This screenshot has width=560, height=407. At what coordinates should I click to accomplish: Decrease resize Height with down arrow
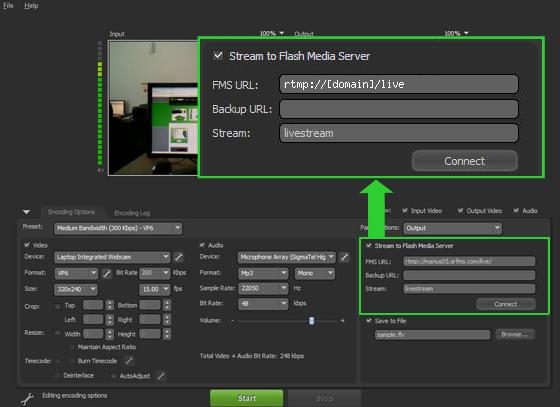[167, 337]
